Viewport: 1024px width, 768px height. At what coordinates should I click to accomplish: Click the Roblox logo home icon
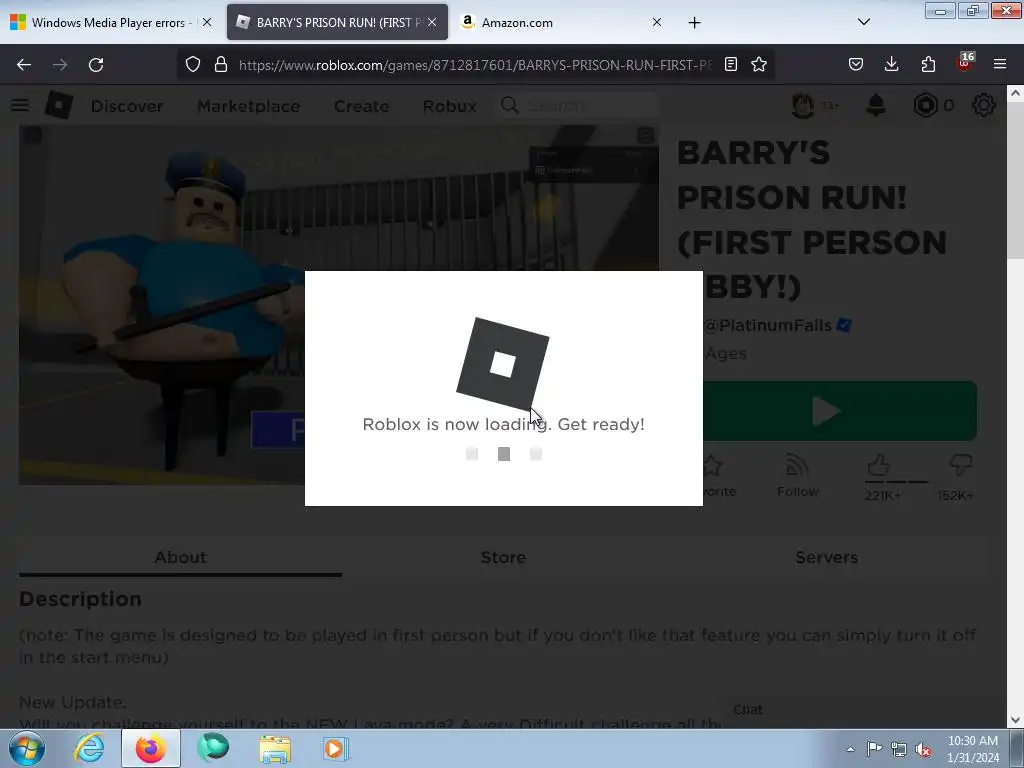pos(59,105)
